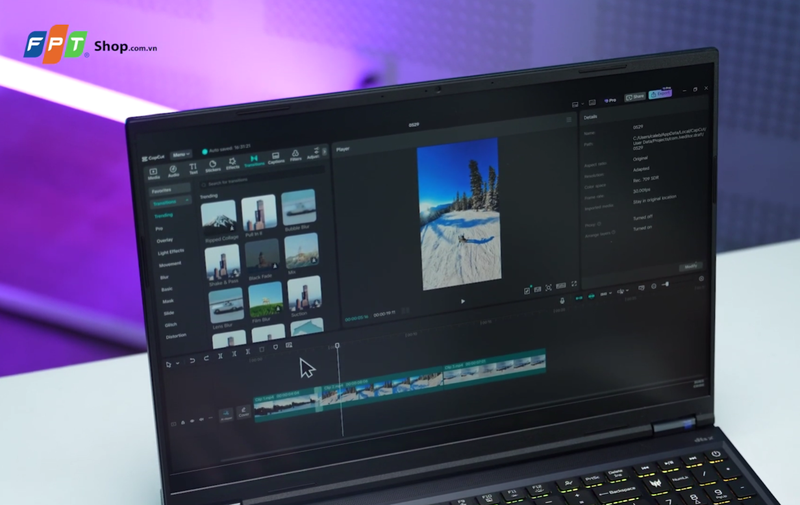800x505 pixels.
Task: Click the Details panel header
Action: click(x=590, y=117)
